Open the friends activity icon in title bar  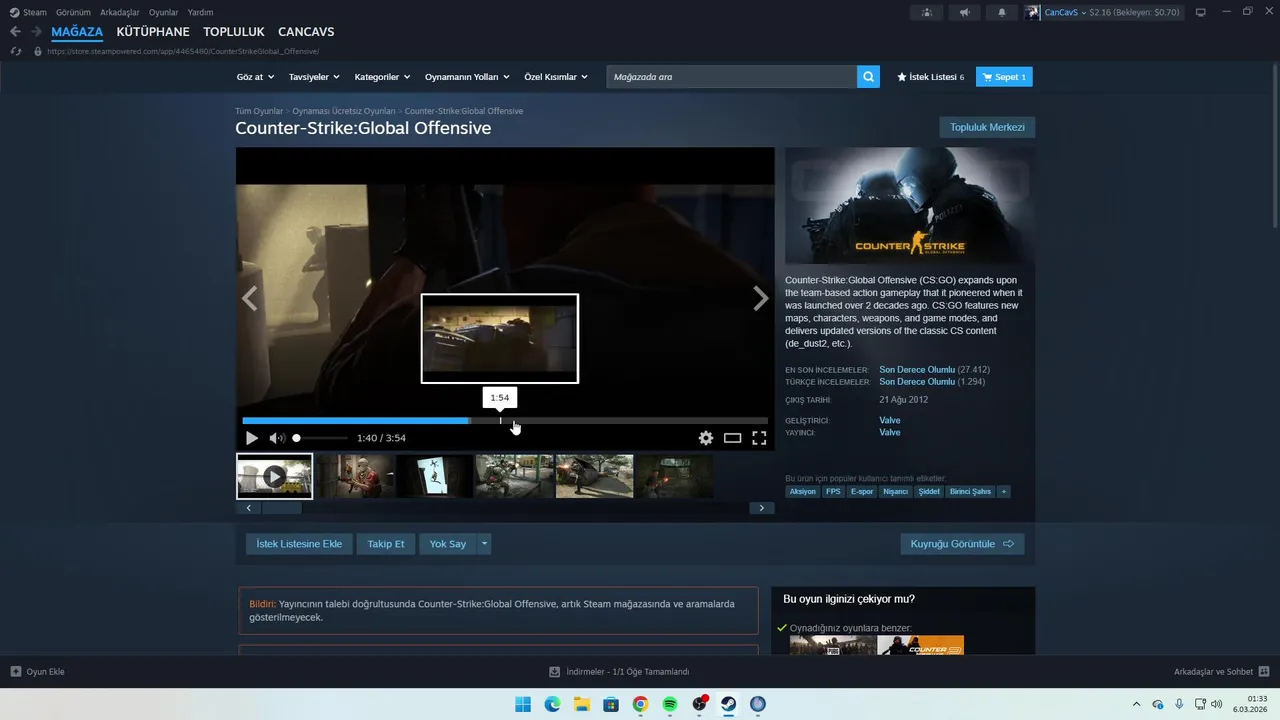(927, 12)
